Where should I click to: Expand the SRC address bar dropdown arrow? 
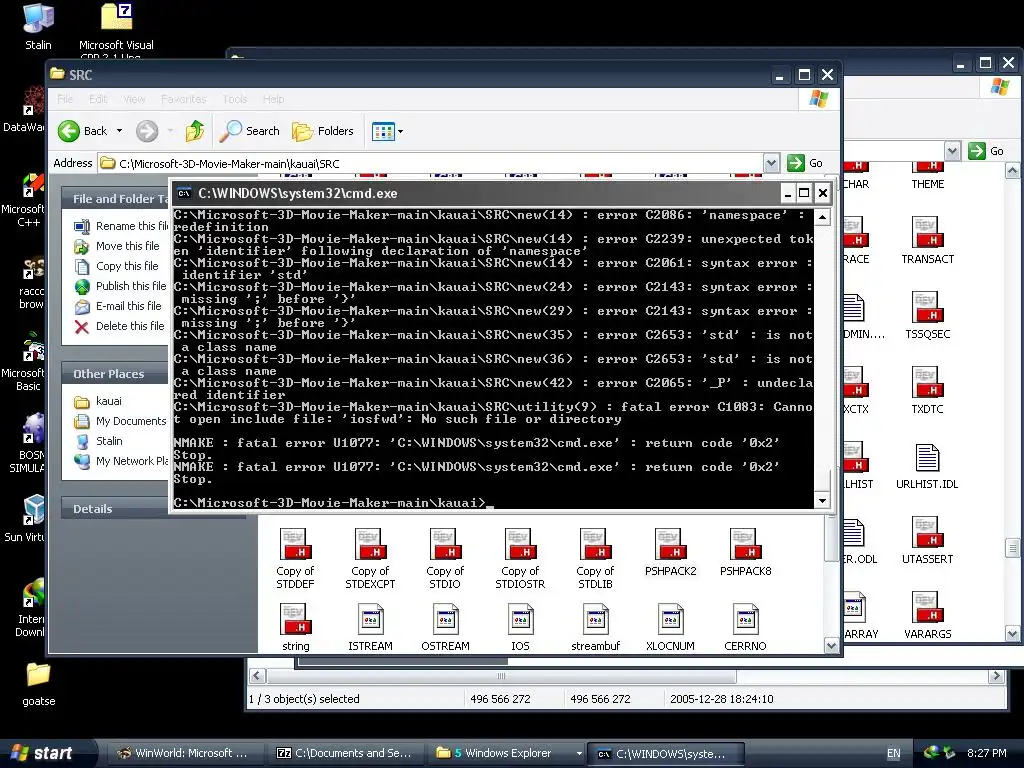click(x=771, y=163)
